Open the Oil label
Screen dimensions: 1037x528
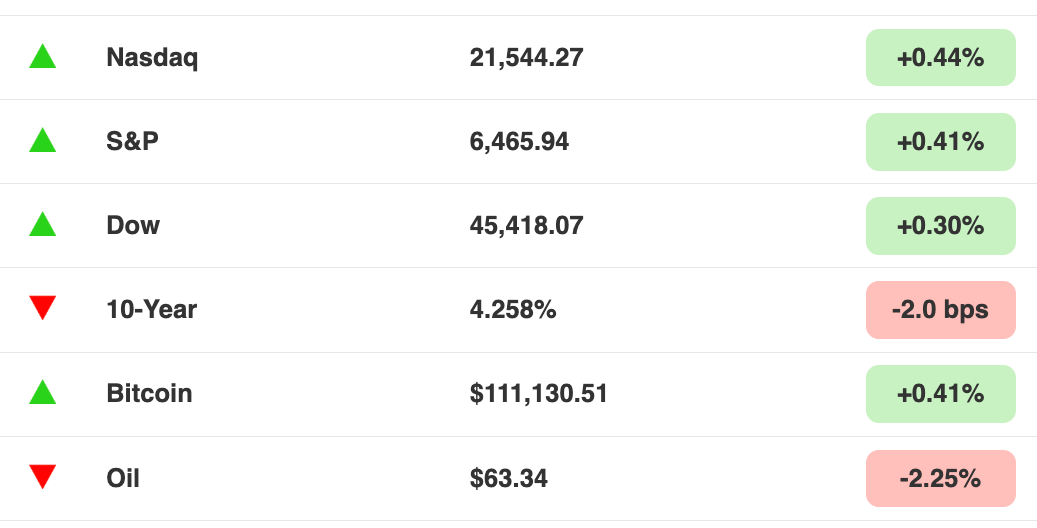[x=123, y=478]
